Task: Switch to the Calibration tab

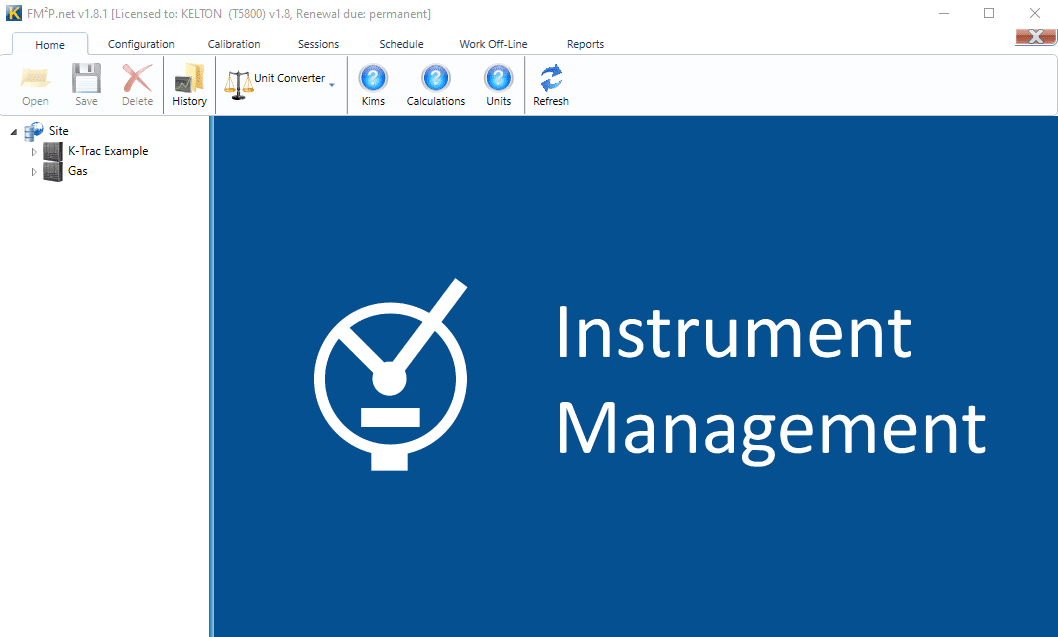Action: [x=233, y=44]
